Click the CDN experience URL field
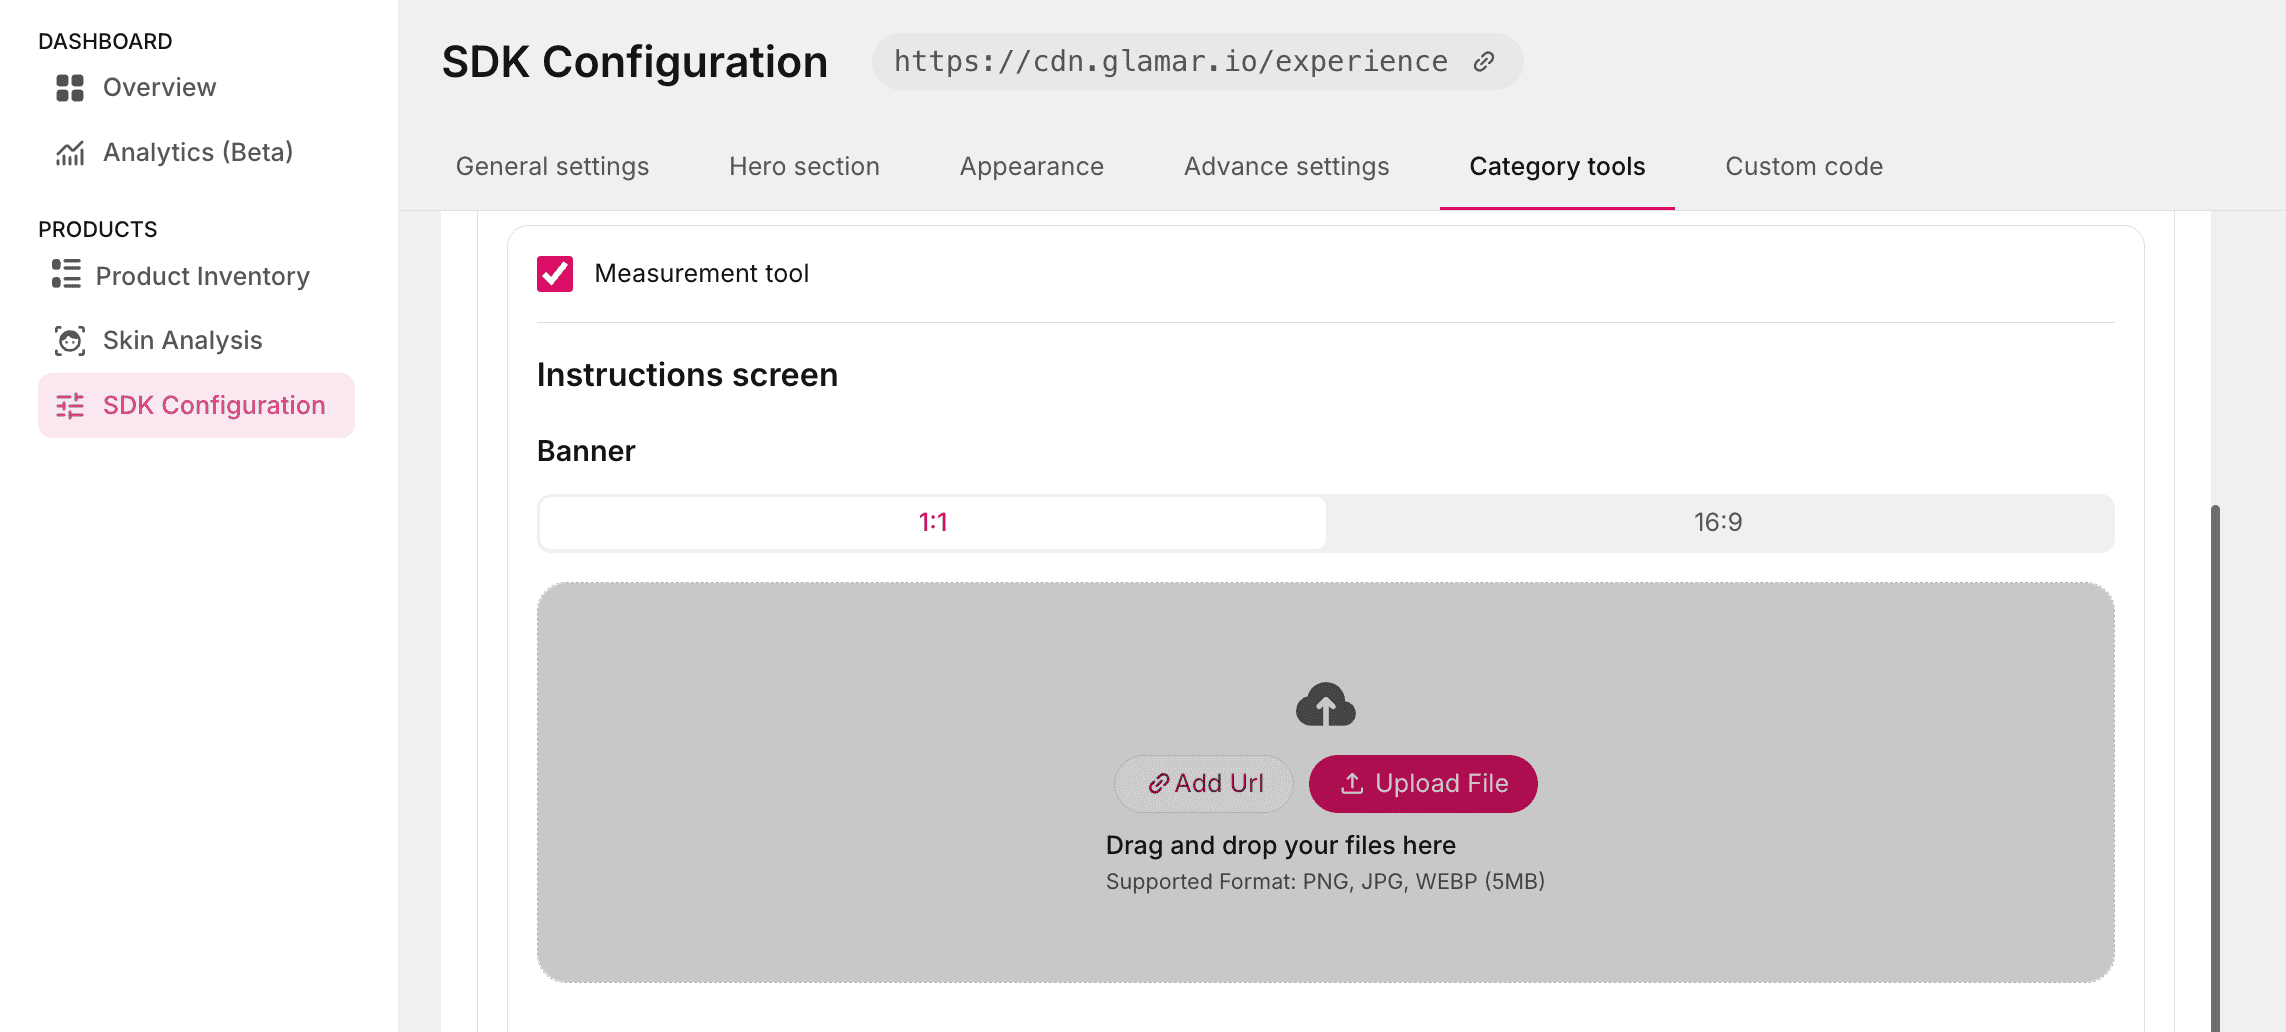This screenshot has width=2286, height=1032. click(x=1170, y=62)
